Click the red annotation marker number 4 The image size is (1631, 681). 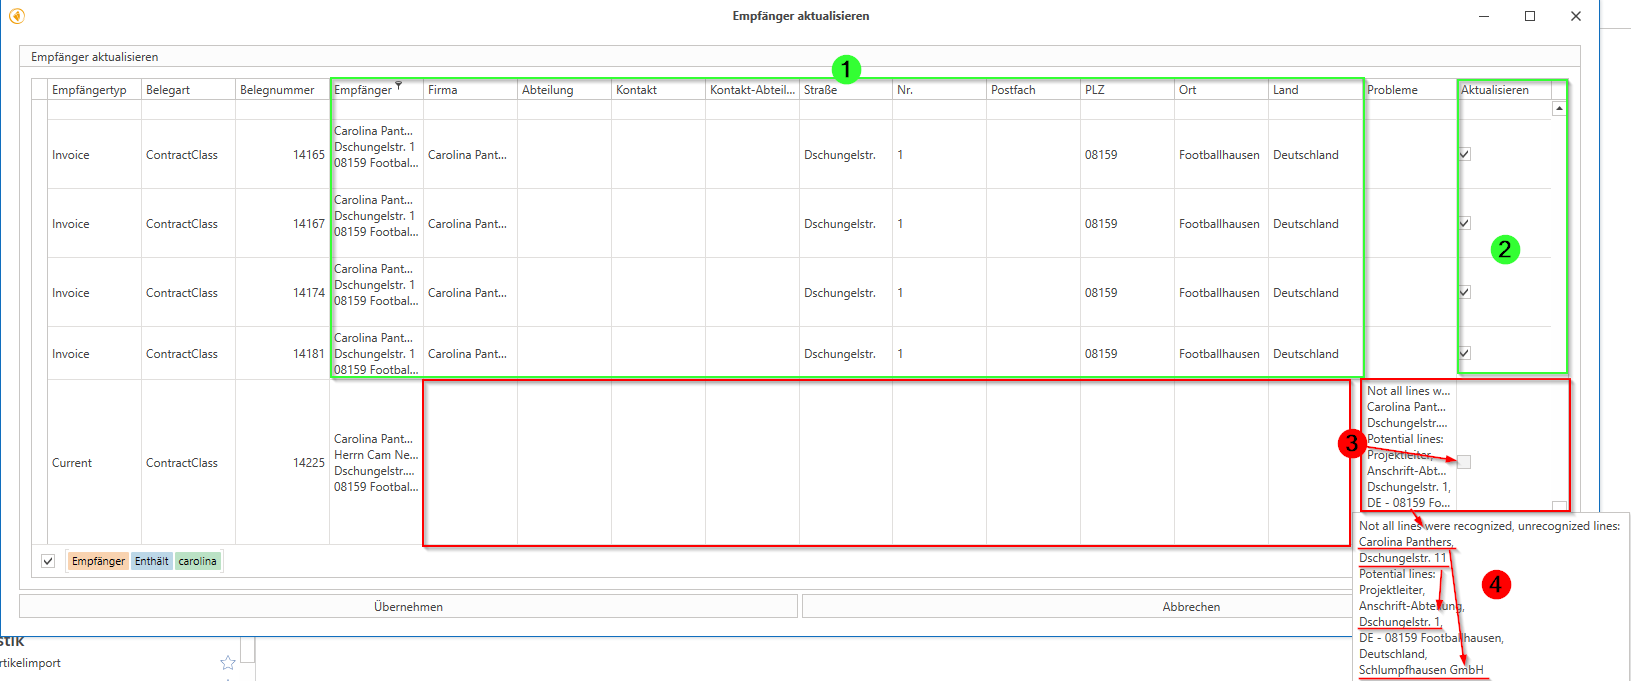tap(1495, 584)
